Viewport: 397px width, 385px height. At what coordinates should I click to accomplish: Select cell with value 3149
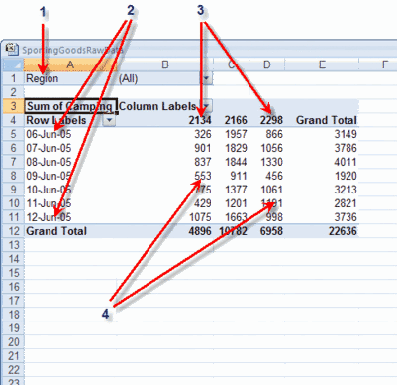tap(346, 134)
